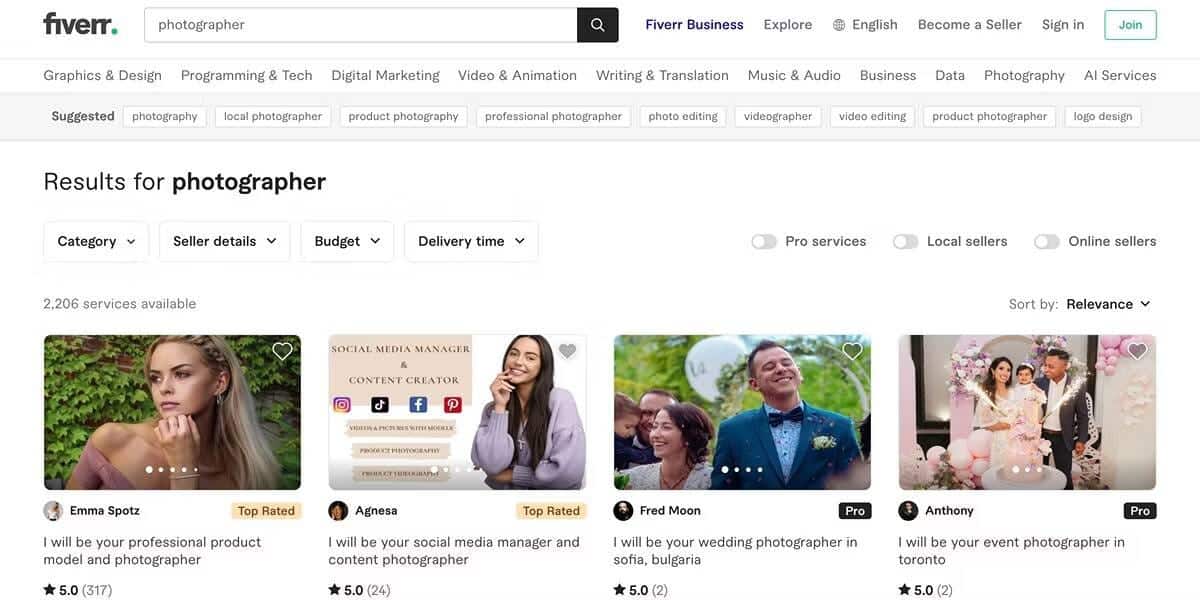The image size is (1200, 600).
Task: Toggle Online sellers filter
Action: pyautogui.click(x=1047, y=241)
